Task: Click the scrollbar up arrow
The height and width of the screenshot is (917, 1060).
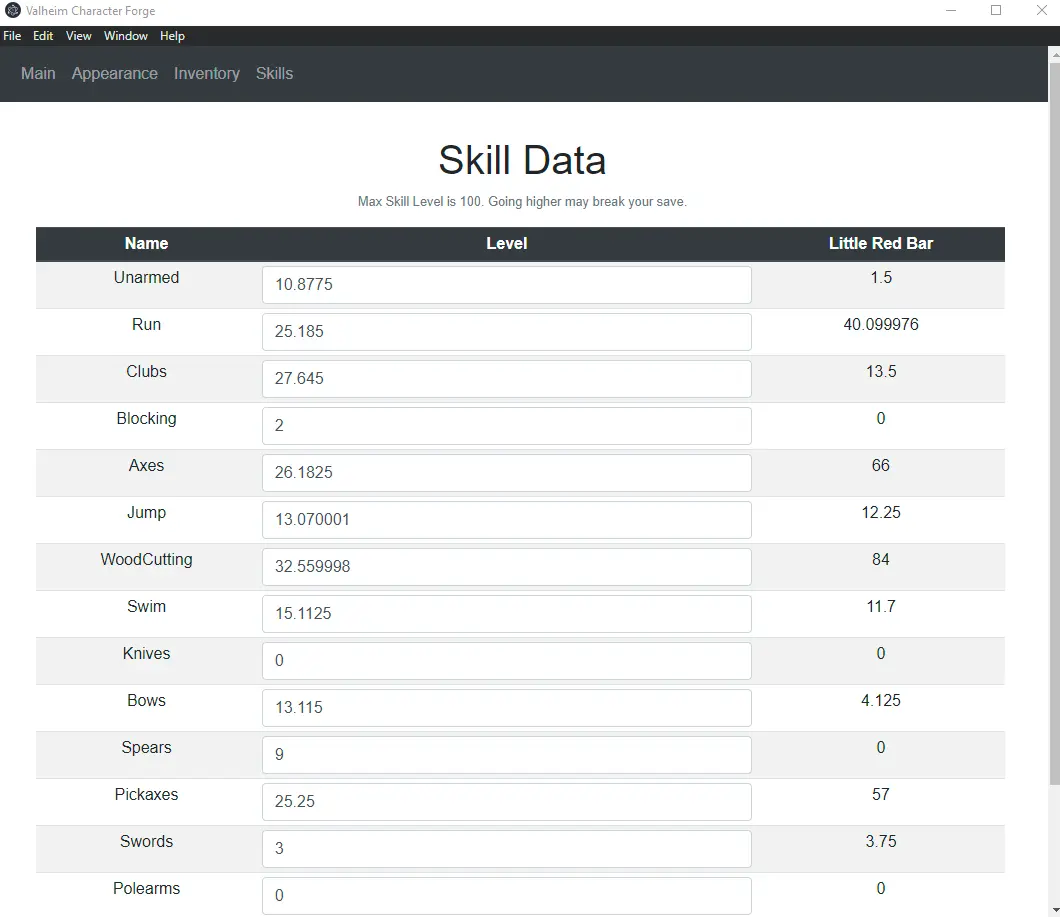Action: click(x=1054, y=53)
